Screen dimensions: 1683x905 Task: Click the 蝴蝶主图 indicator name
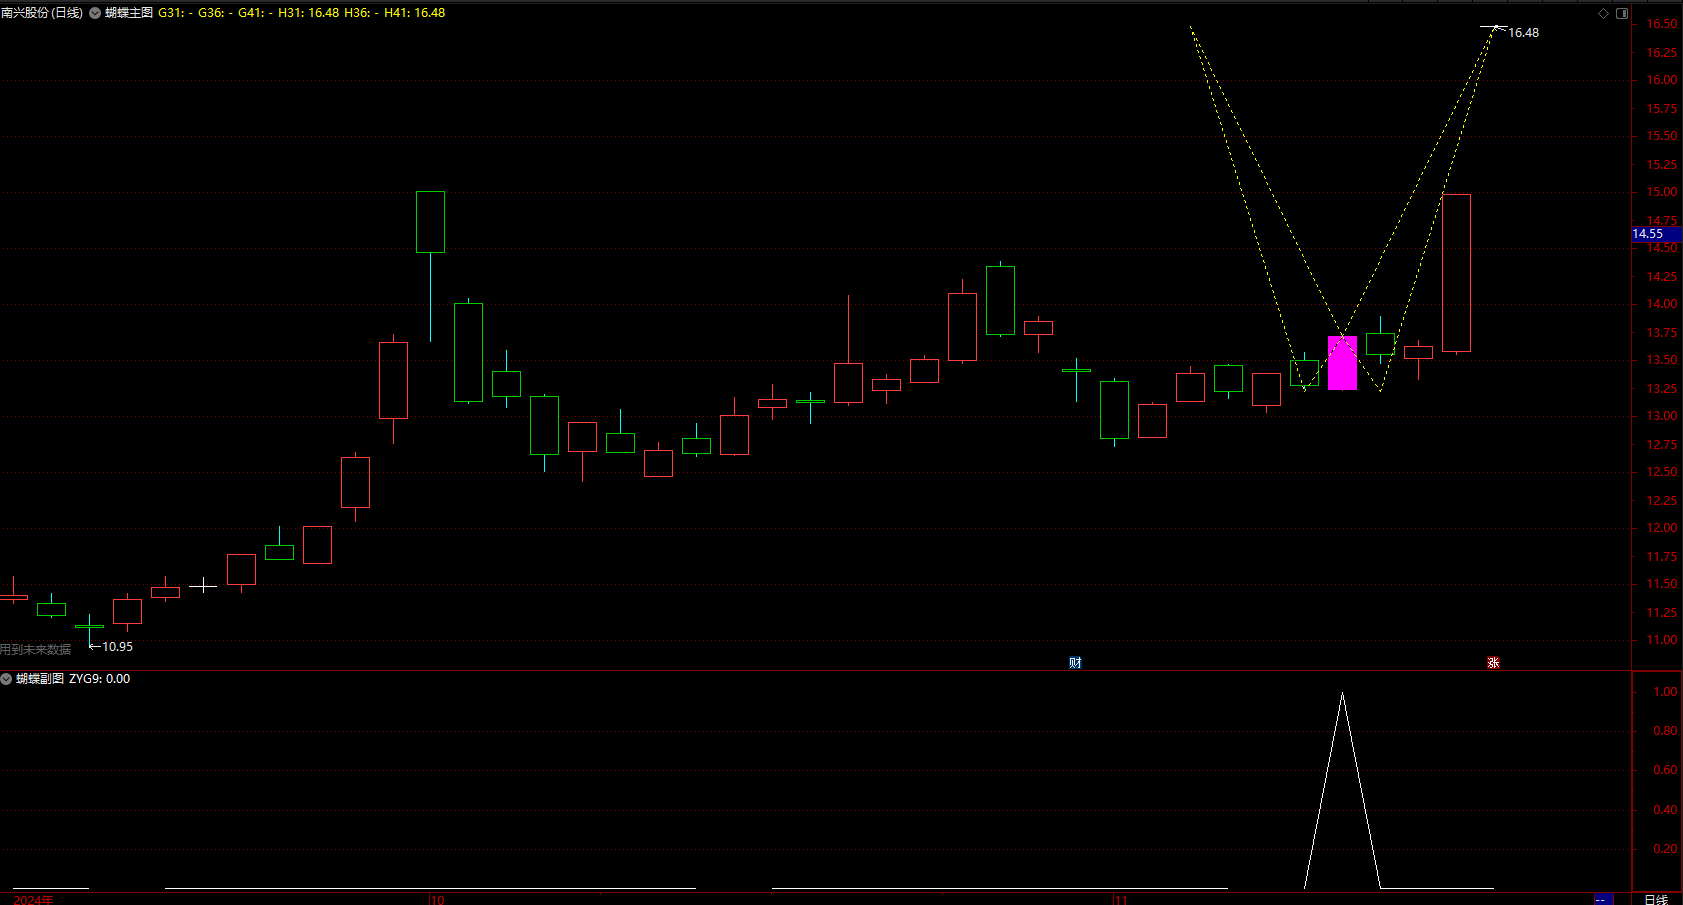click(x=129, y=13)
